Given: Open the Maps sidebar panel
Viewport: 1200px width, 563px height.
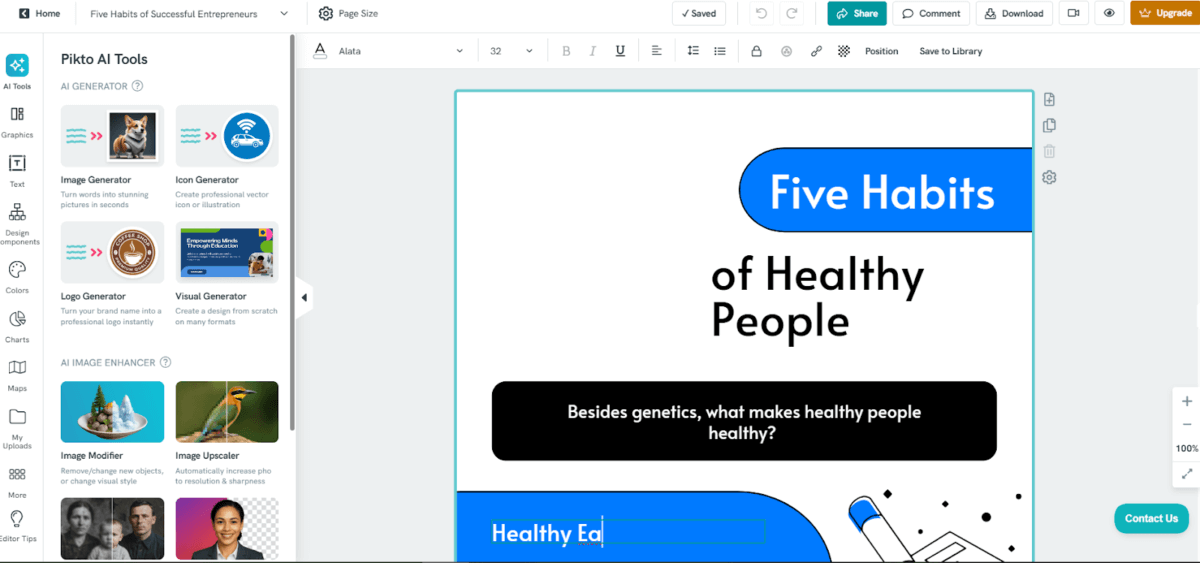Looking at the screenshot, I should [17, 375].
